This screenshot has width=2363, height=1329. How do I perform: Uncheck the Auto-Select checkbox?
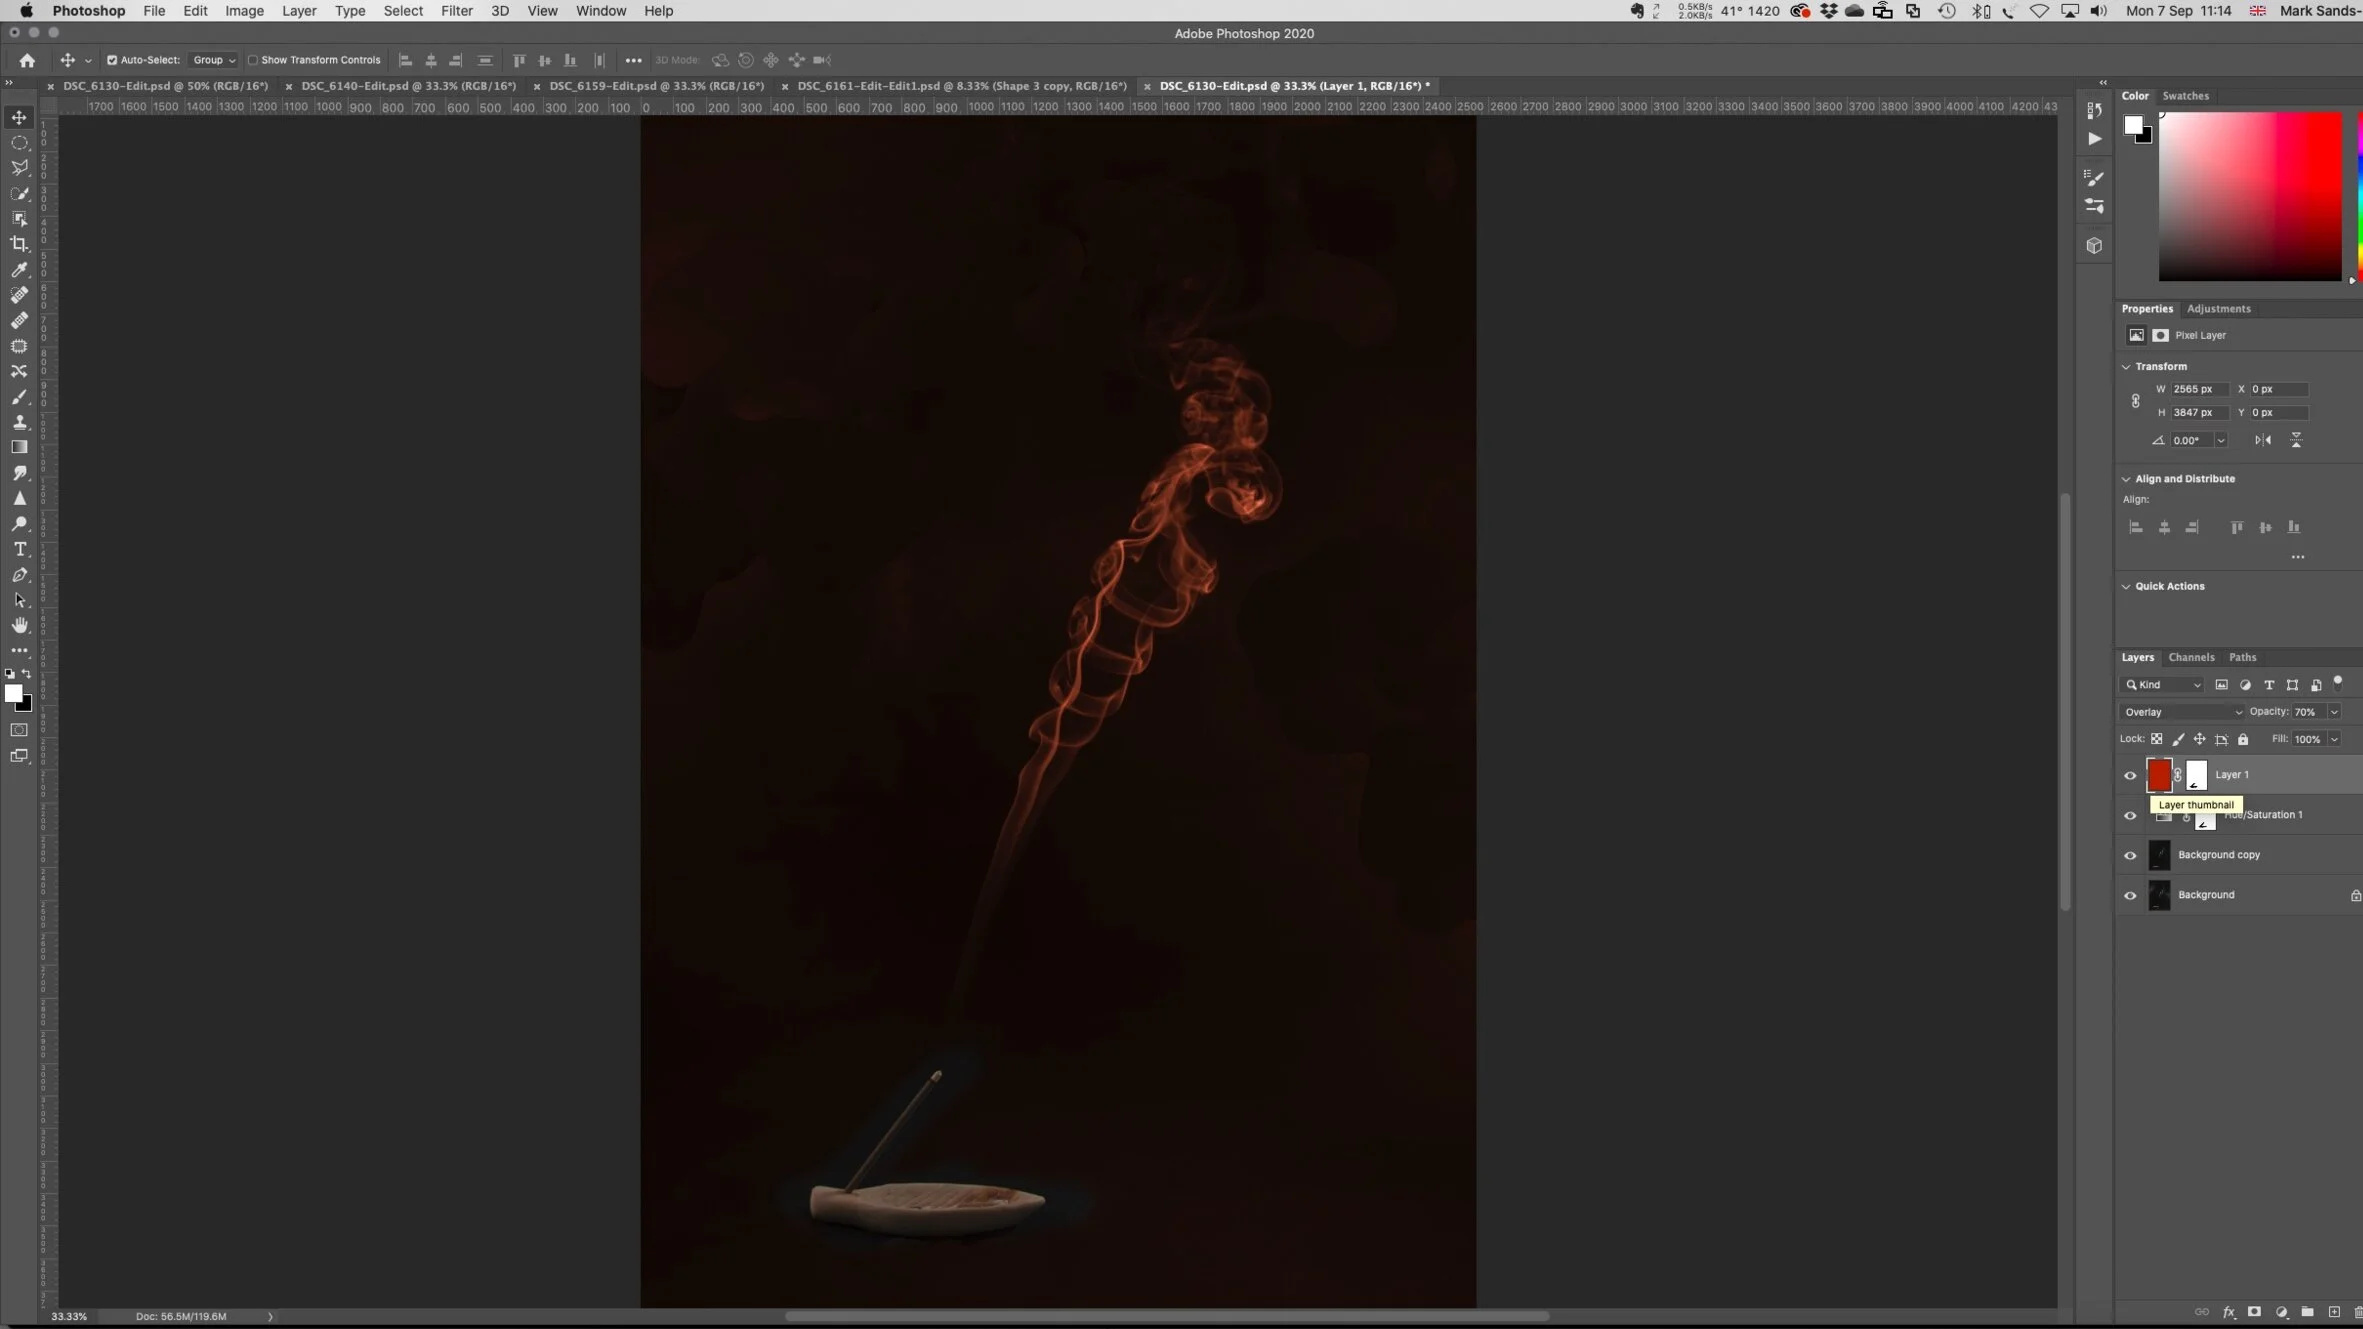tap(112, 60)
